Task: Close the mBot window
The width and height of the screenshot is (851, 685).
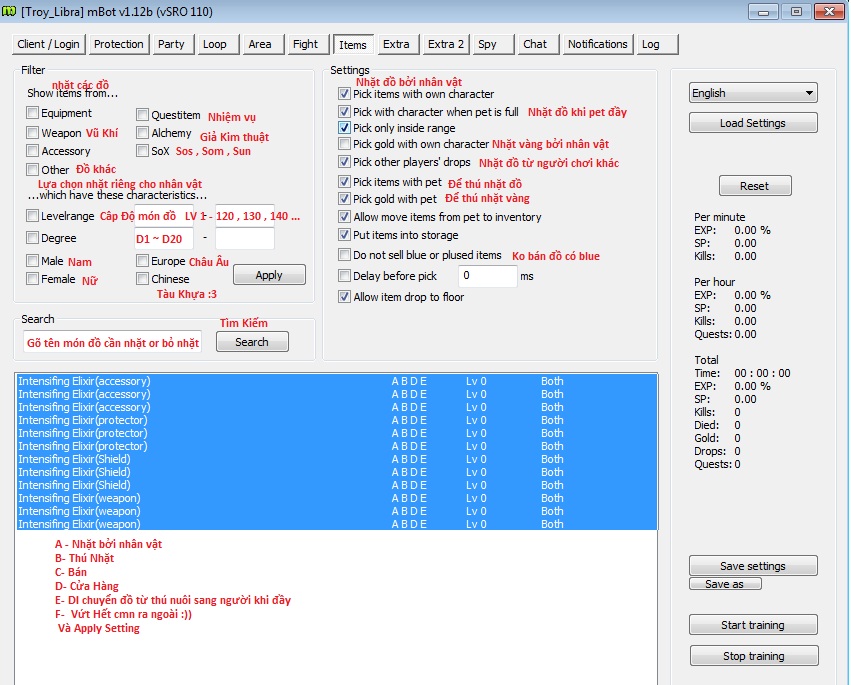Action: pyautogui.click(x=827, y=12)
